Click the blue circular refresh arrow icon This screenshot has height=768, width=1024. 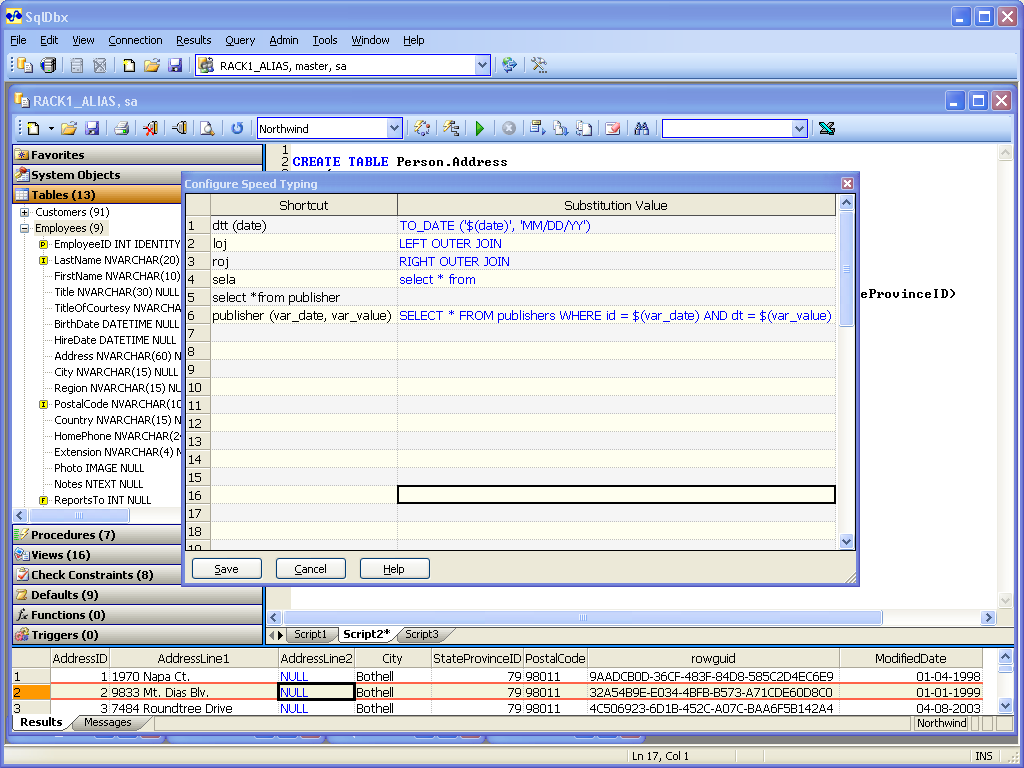[237, 128]
